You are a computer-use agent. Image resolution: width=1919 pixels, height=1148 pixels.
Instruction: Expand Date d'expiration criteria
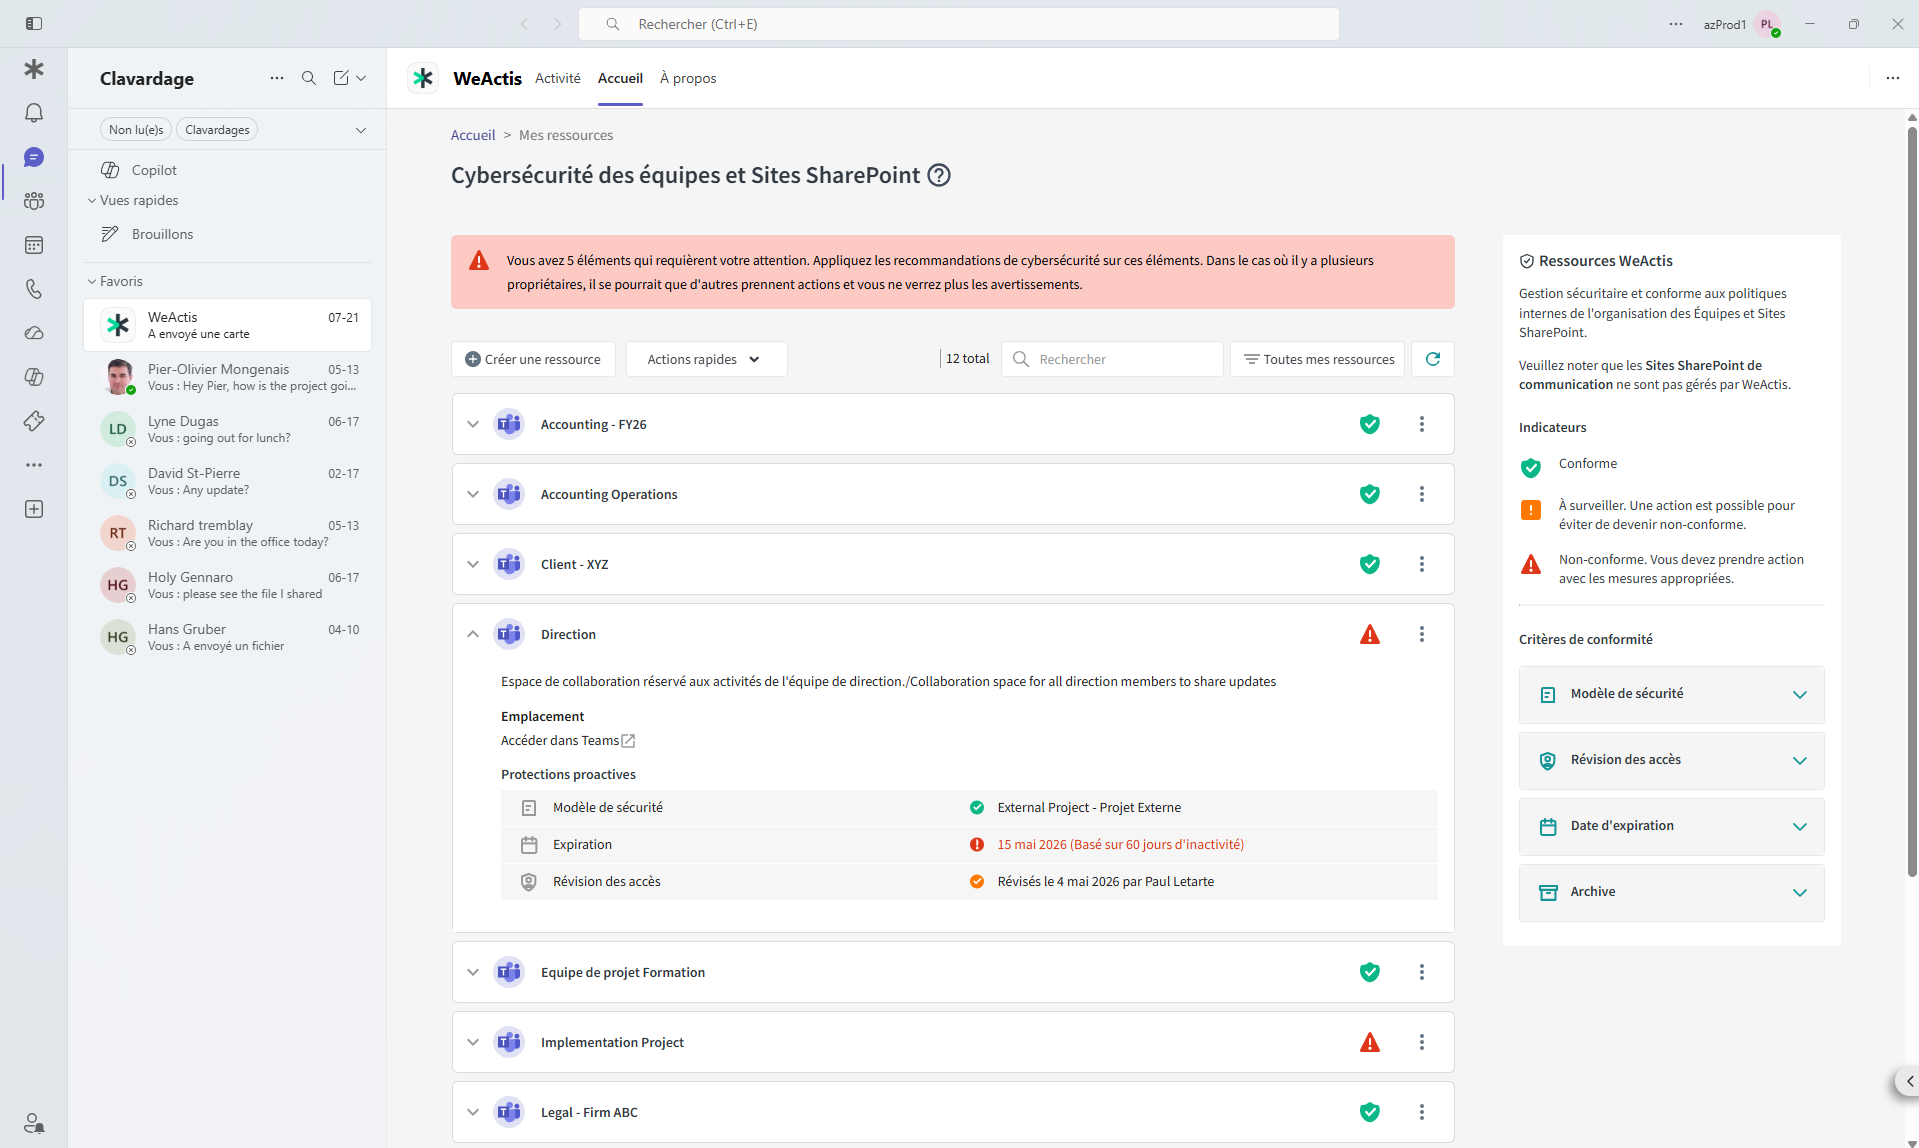[1671, 826]
